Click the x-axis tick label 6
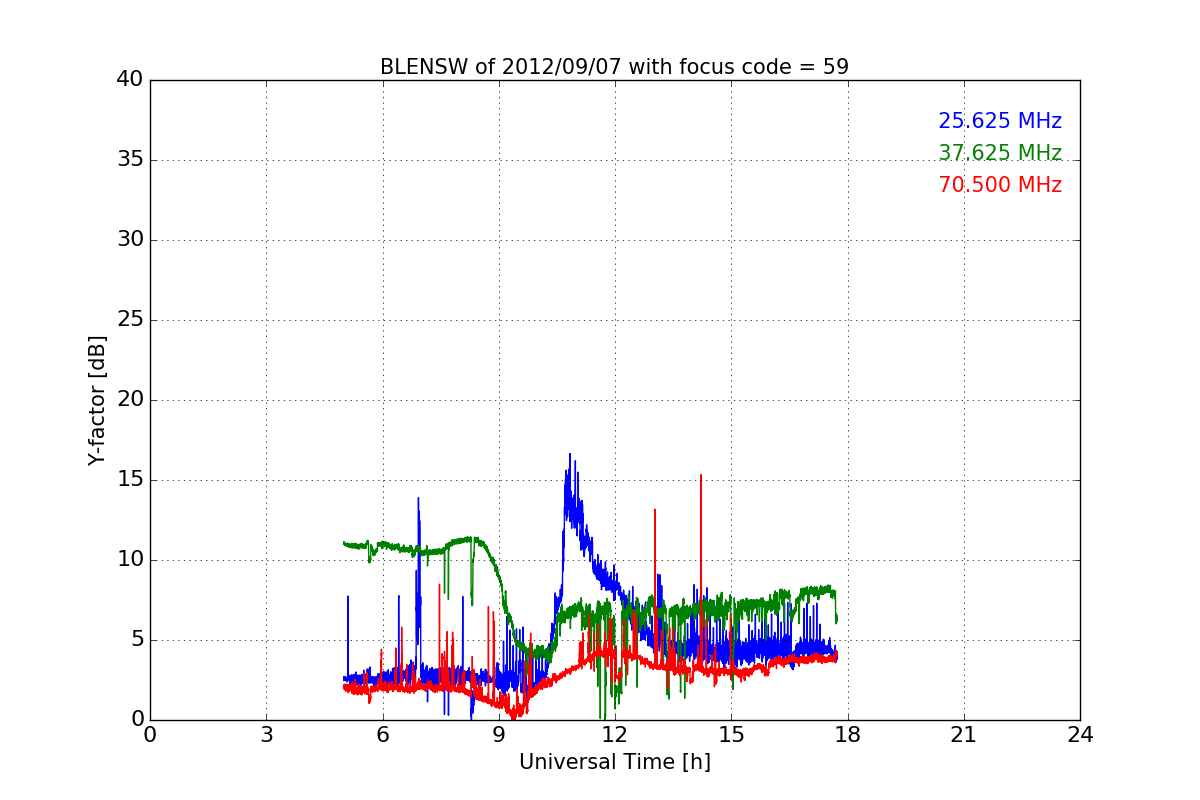The image size is (1200, 800). click(382, 735)
